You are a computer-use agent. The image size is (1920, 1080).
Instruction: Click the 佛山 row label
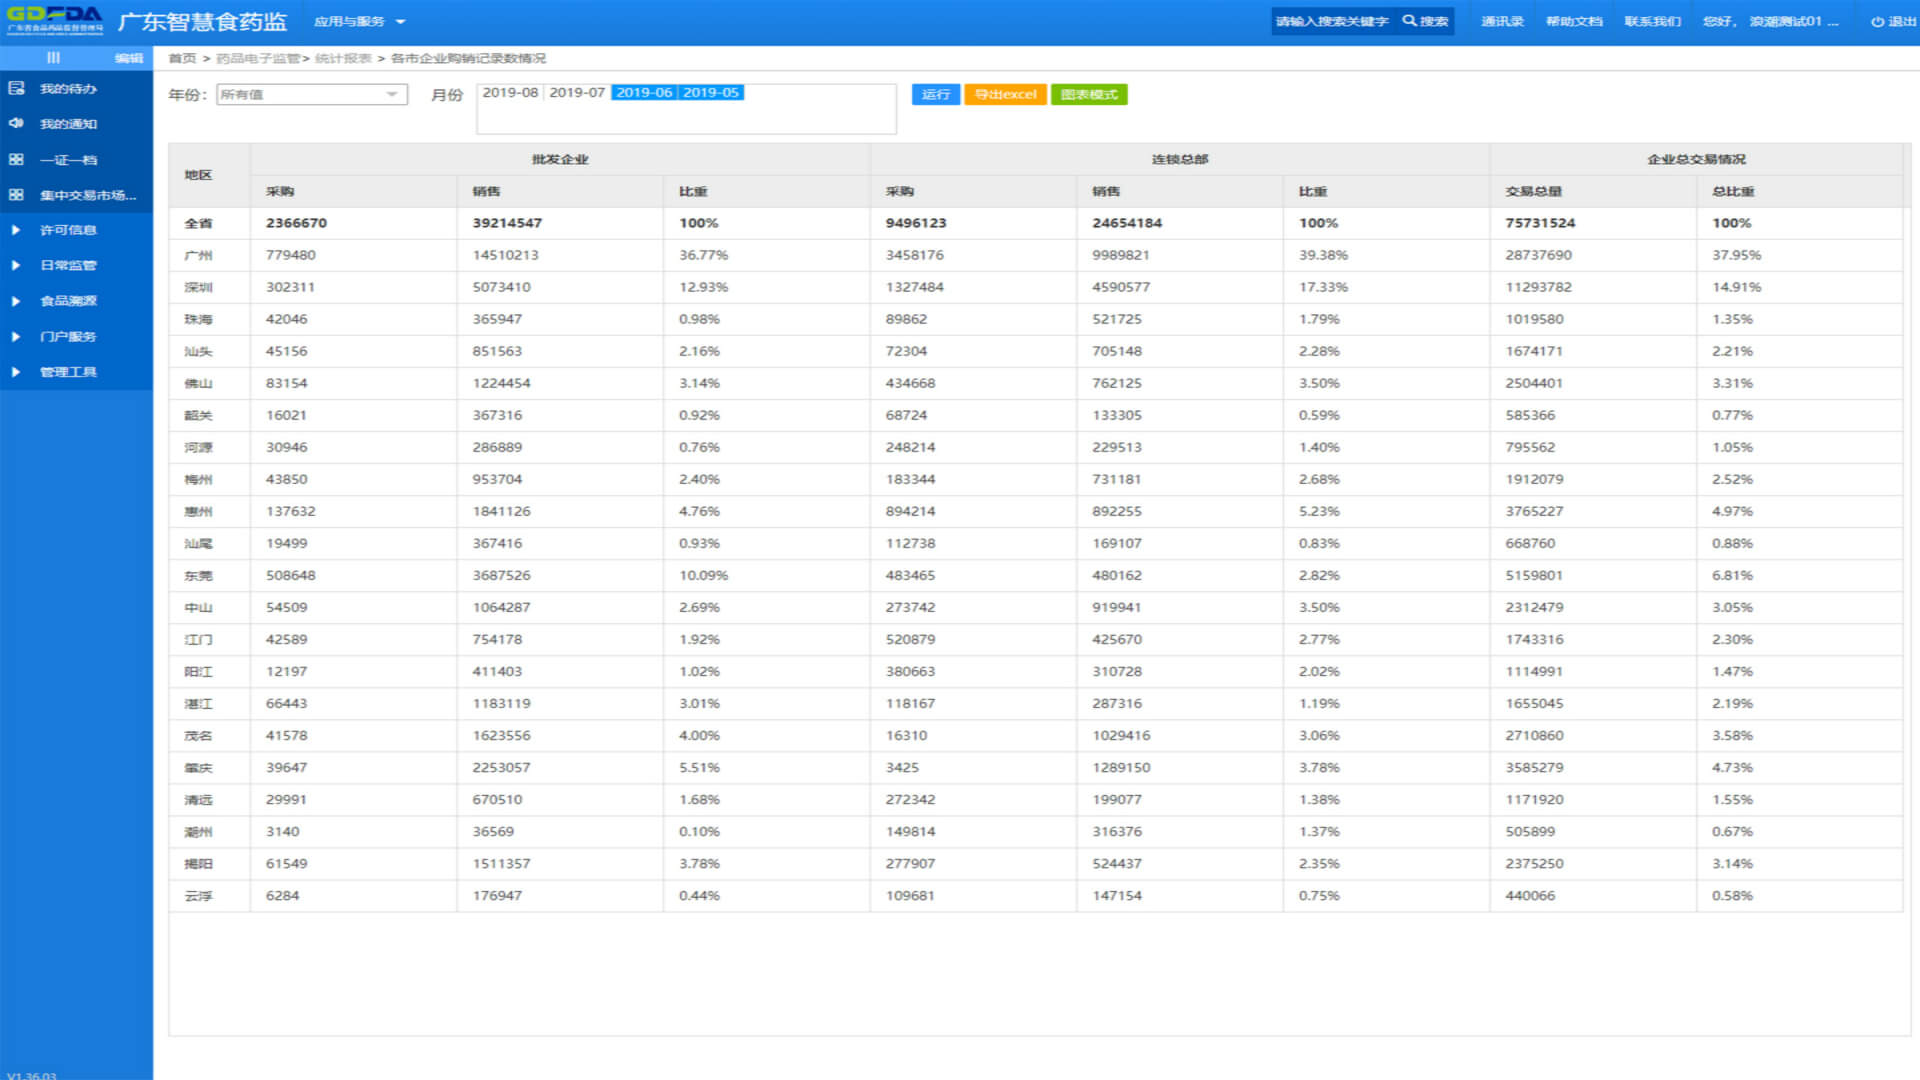pos(198,384)
